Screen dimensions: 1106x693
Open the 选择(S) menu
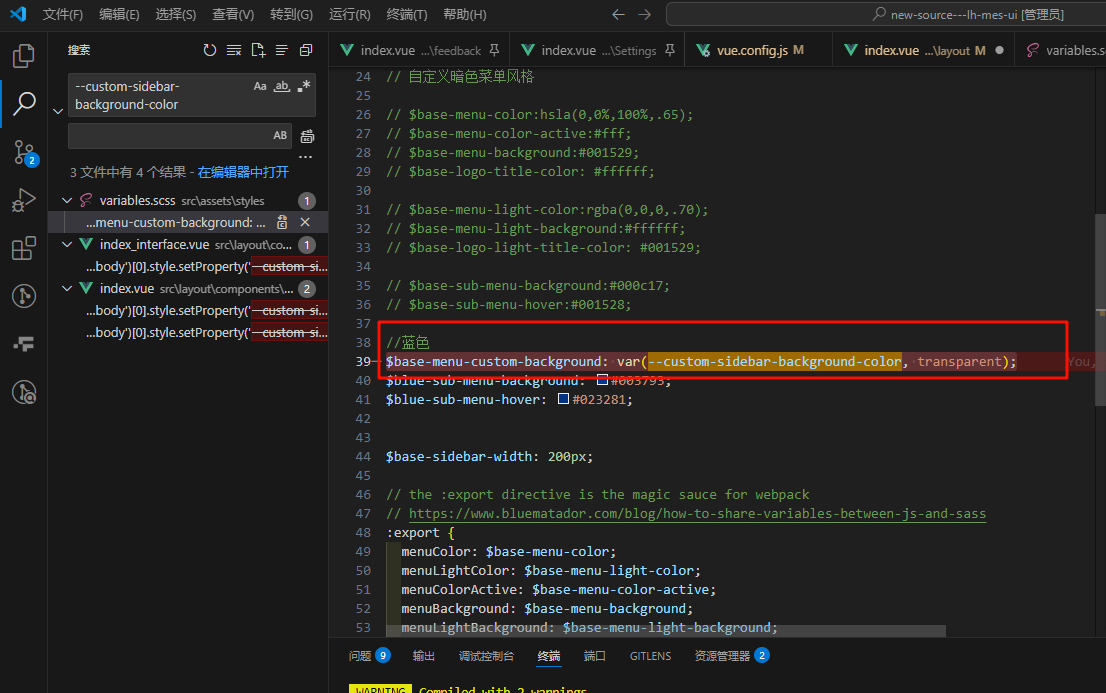pyautogui.click(x=176, y=14)
